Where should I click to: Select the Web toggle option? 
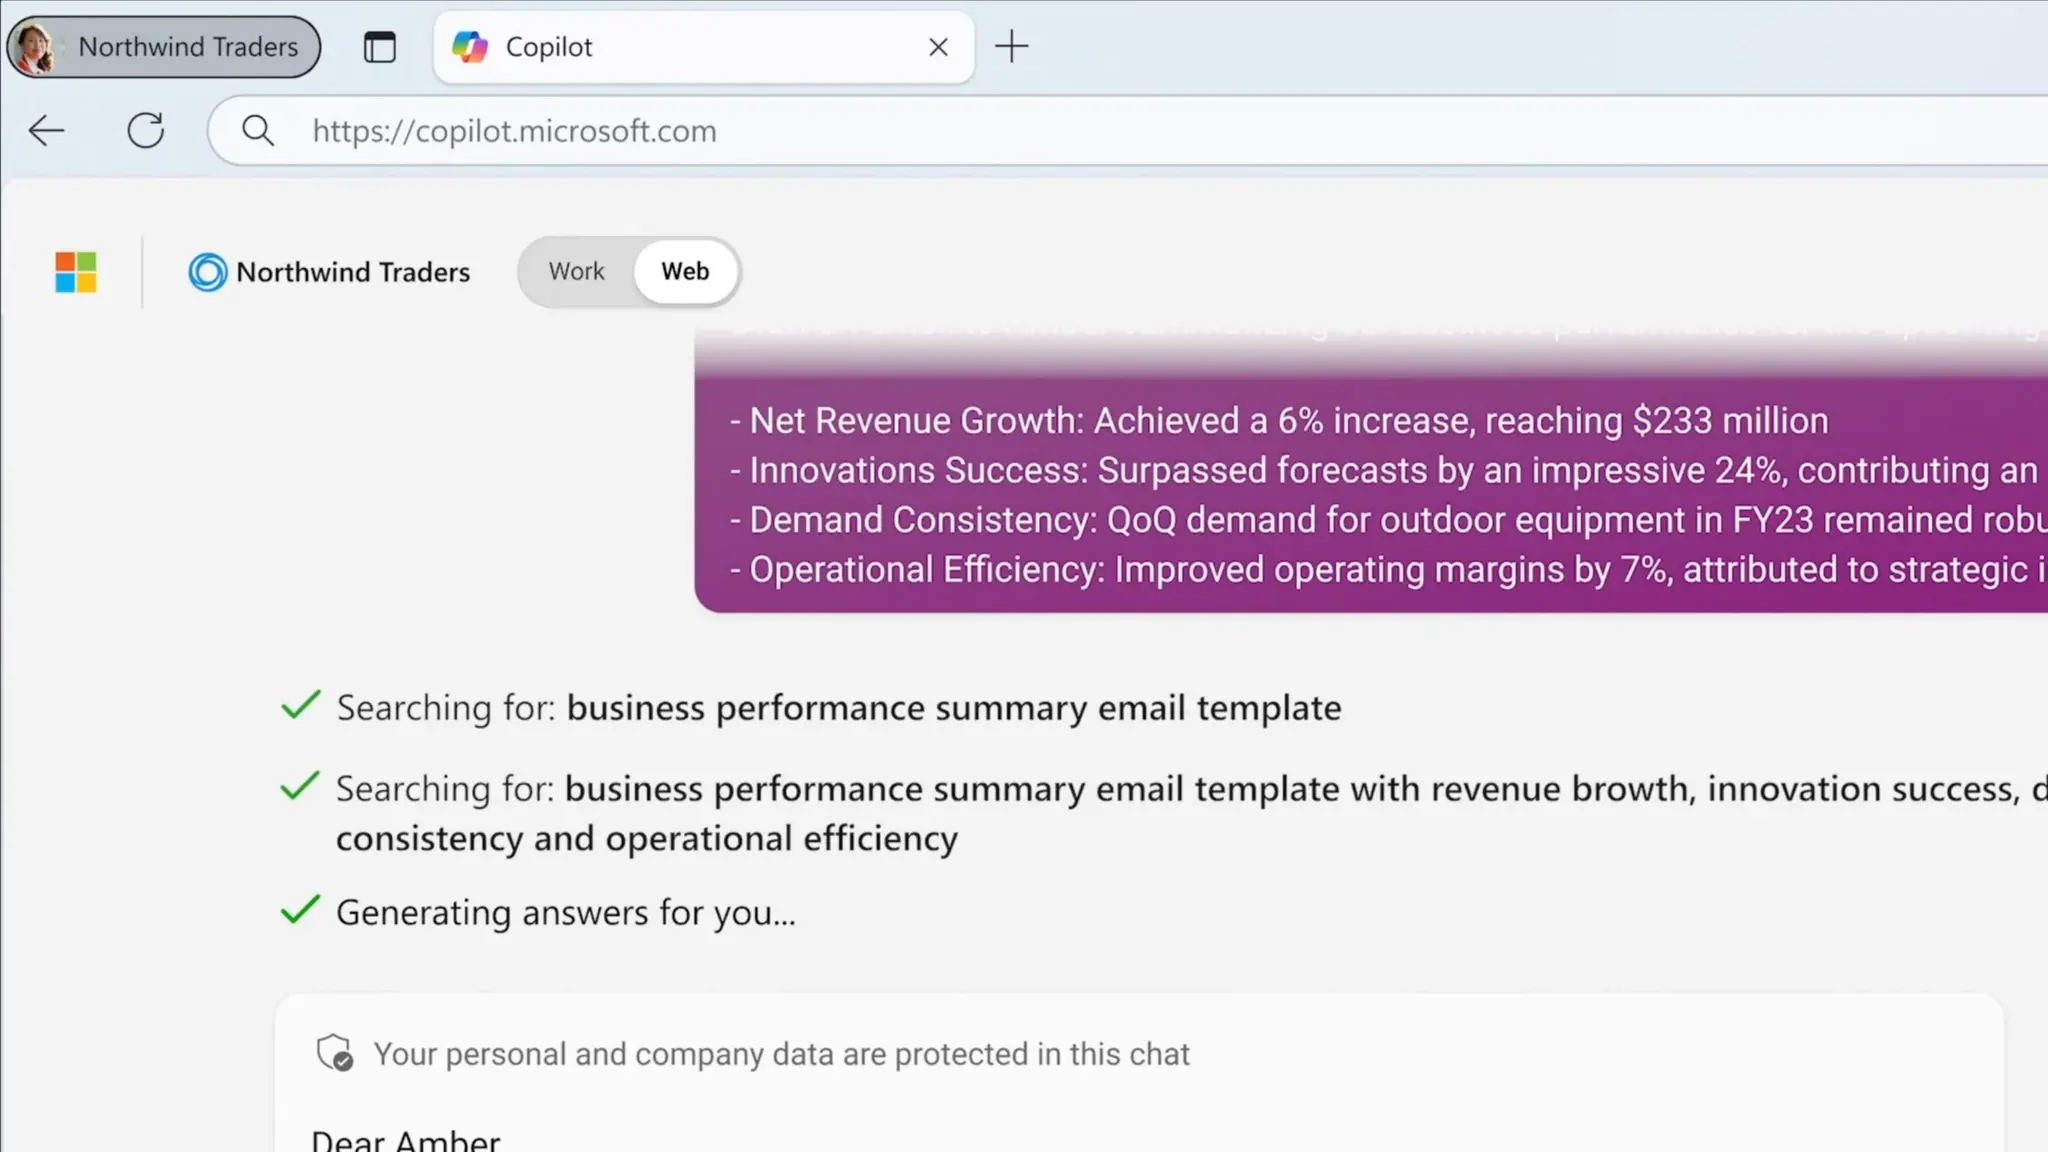pos(685,272)
